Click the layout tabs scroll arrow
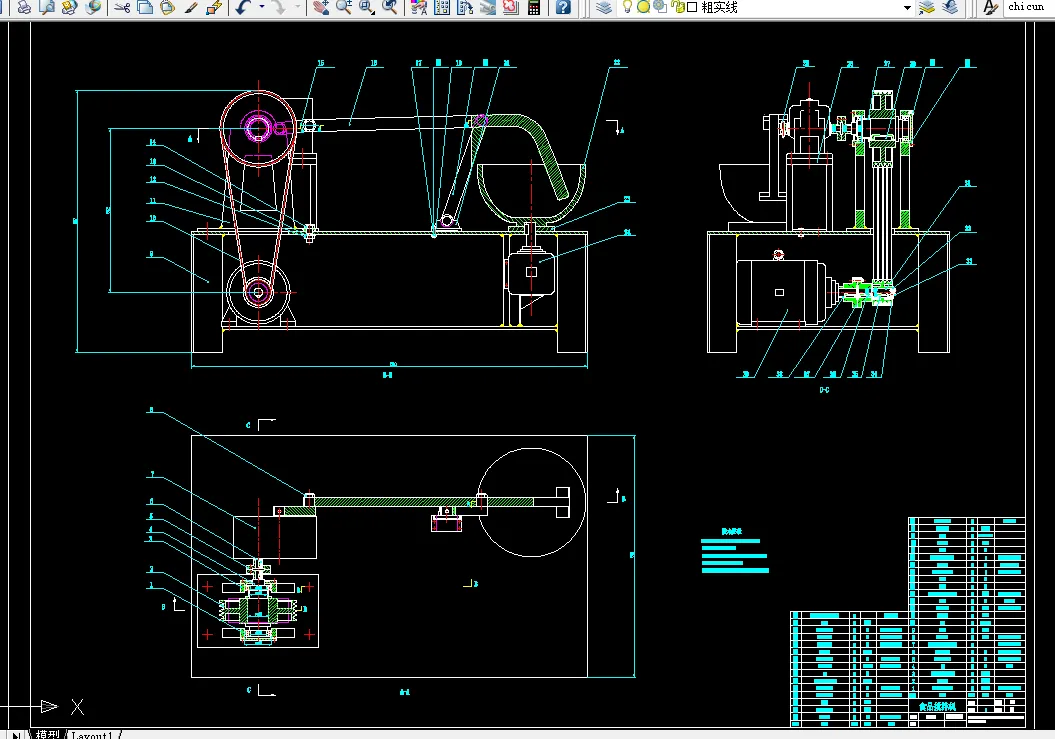This screenshot has height=739, width=1055. coord(17,735)
